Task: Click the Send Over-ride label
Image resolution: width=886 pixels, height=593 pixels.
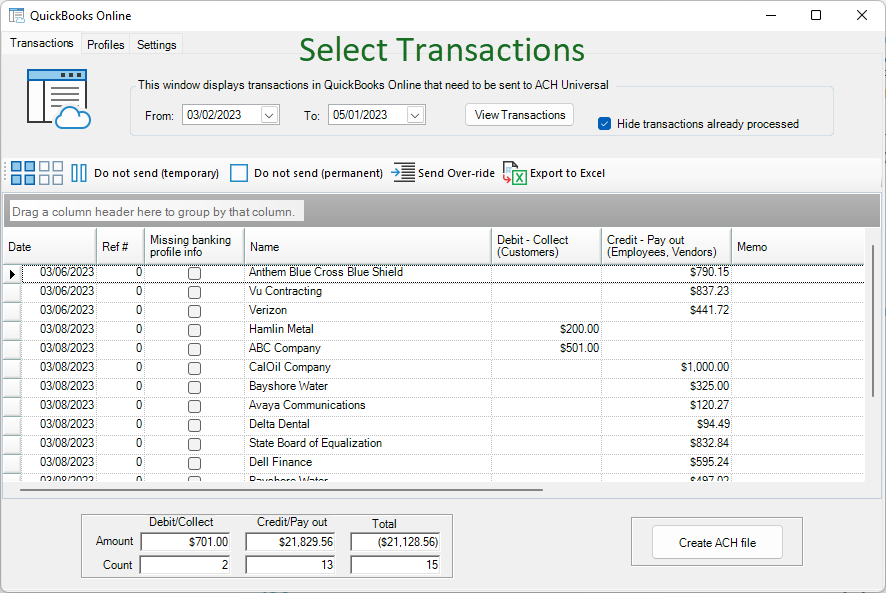Action: click(457, 173)
